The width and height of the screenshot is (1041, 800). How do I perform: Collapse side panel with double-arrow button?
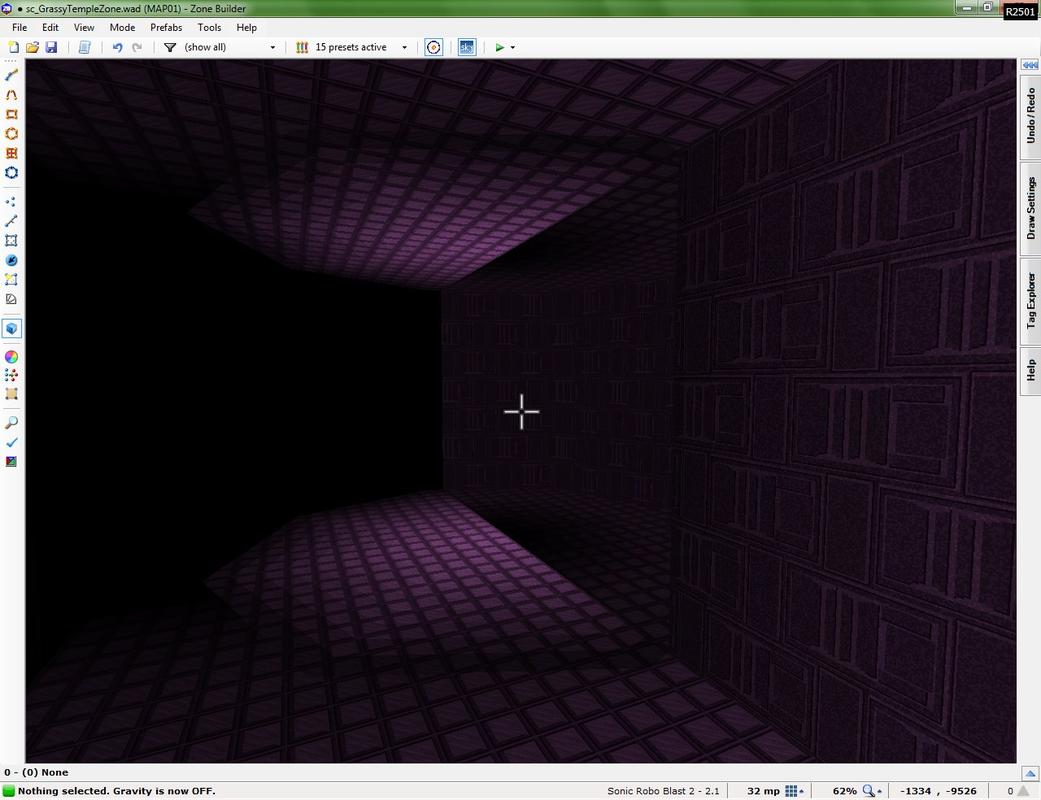coord(1030,64)
